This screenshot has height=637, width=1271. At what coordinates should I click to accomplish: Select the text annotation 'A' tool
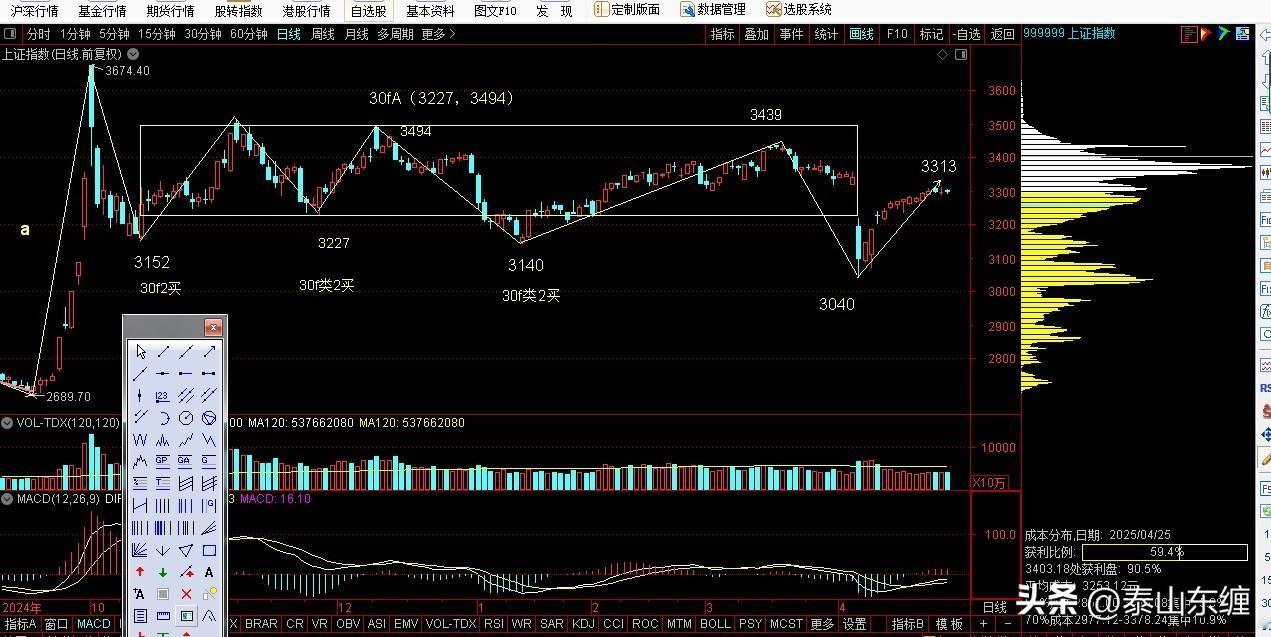tap(209, 572)
